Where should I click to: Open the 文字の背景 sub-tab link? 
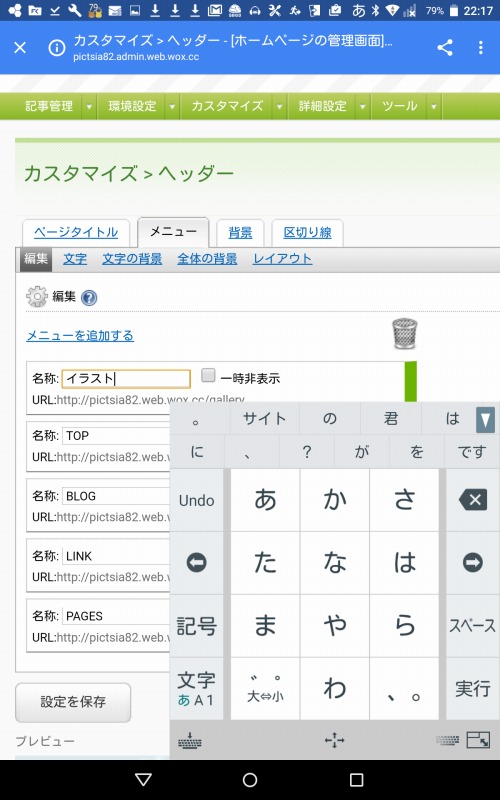[x=132, y=259]
